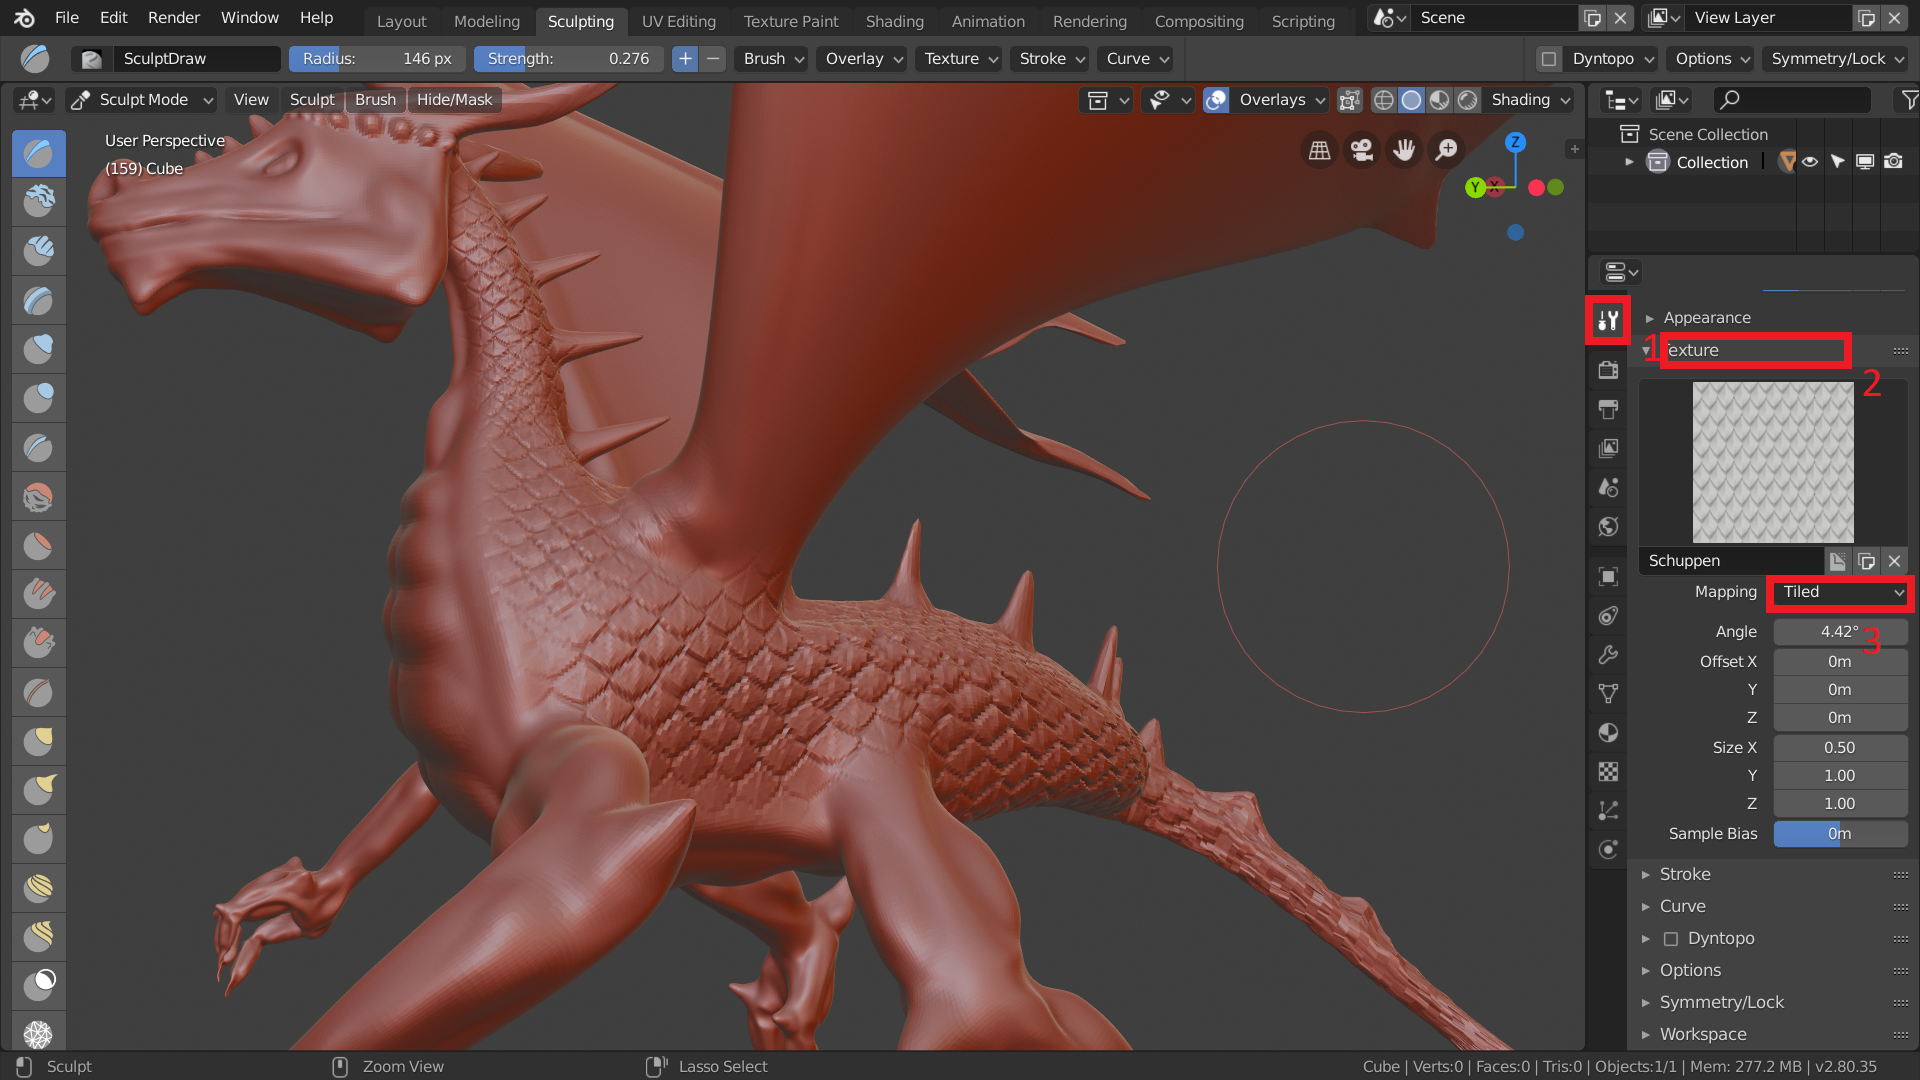Toggle viewport overlays button
The width and height of the screenshot is (1920, 1080).
click(x=1216, y=100)
